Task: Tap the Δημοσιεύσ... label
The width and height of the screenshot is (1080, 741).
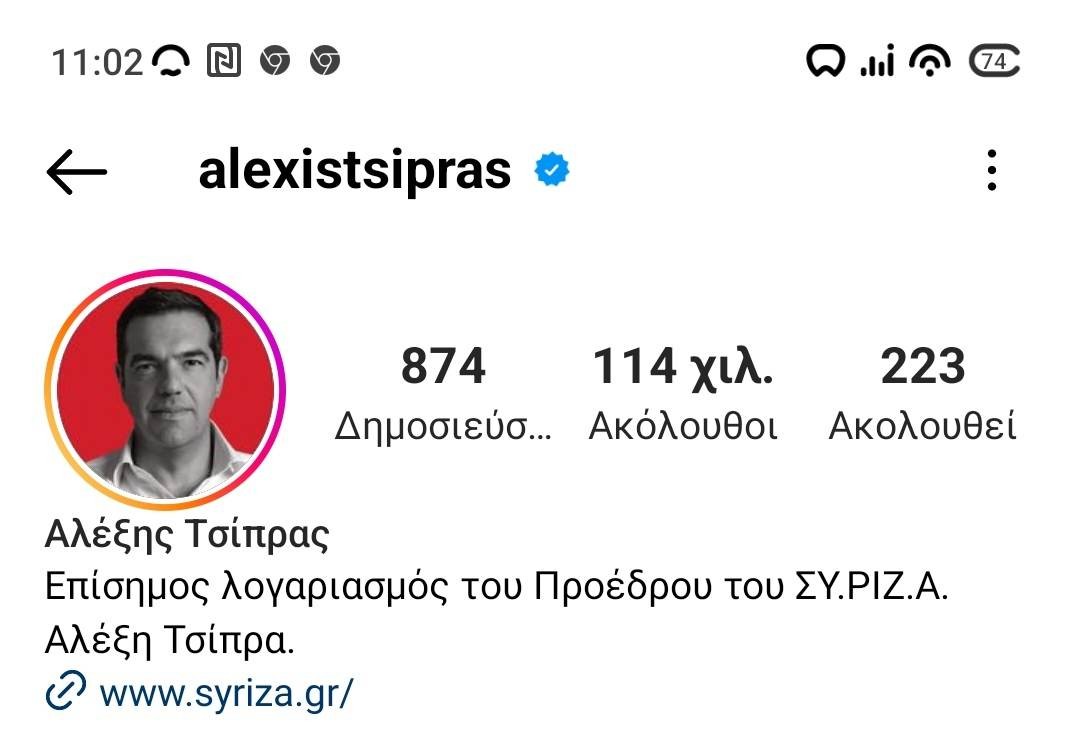Action: (x=443, y=426)
